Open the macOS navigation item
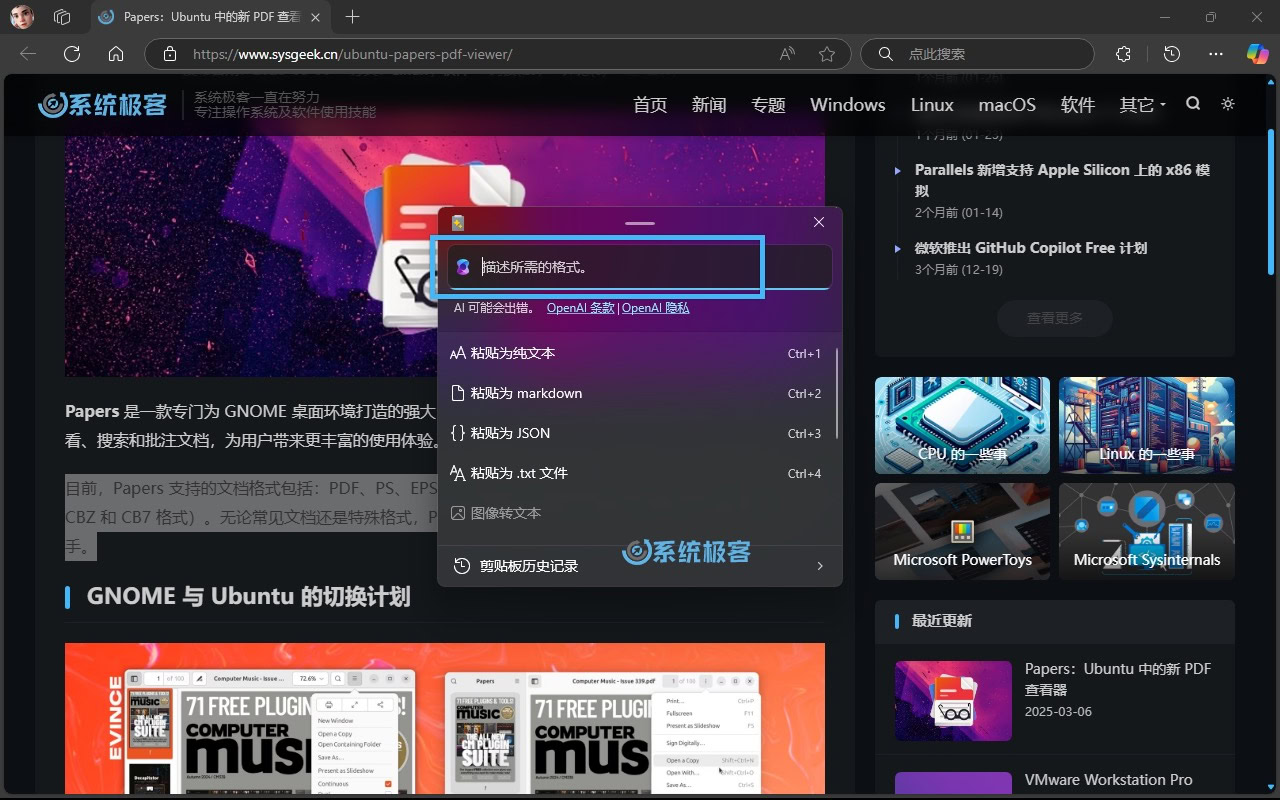The image size is (1280, 800). pyautogui.click(x=1007, y=105)
